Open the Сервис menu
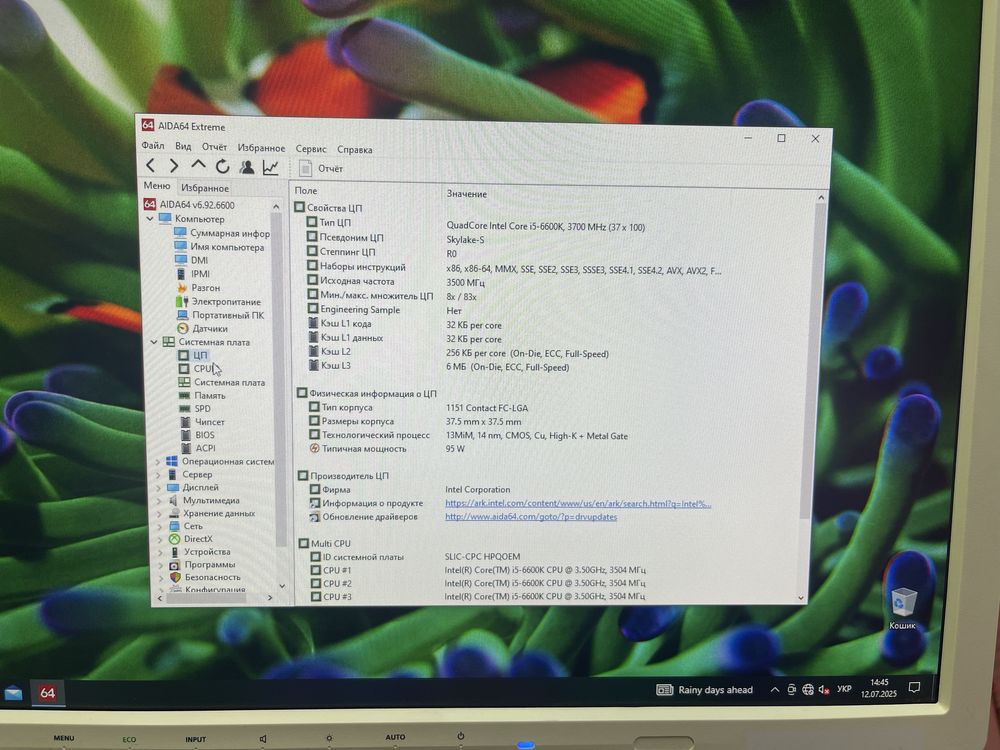 tap(311, 149)
